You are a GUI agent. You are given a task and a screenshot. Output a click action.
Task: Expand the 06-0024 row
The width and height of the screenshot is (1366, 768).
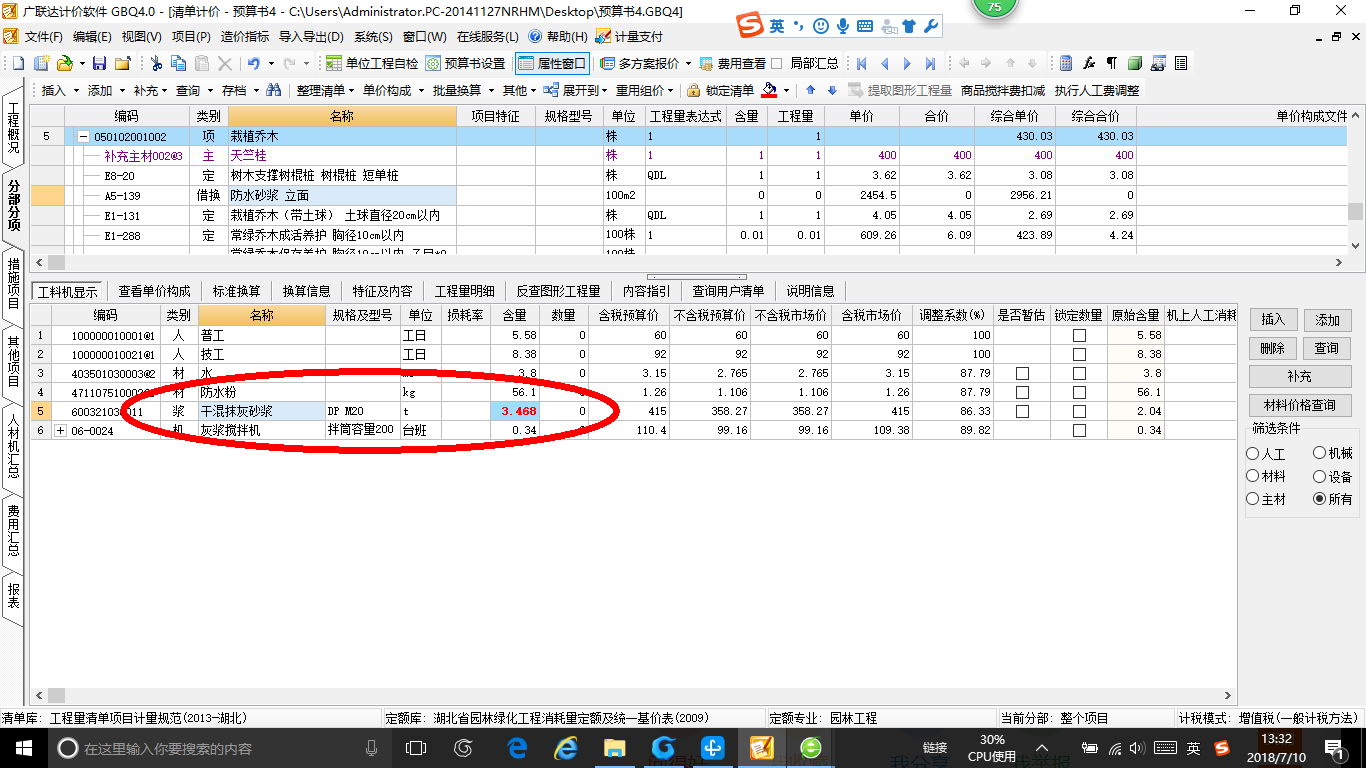coord(60,431)
